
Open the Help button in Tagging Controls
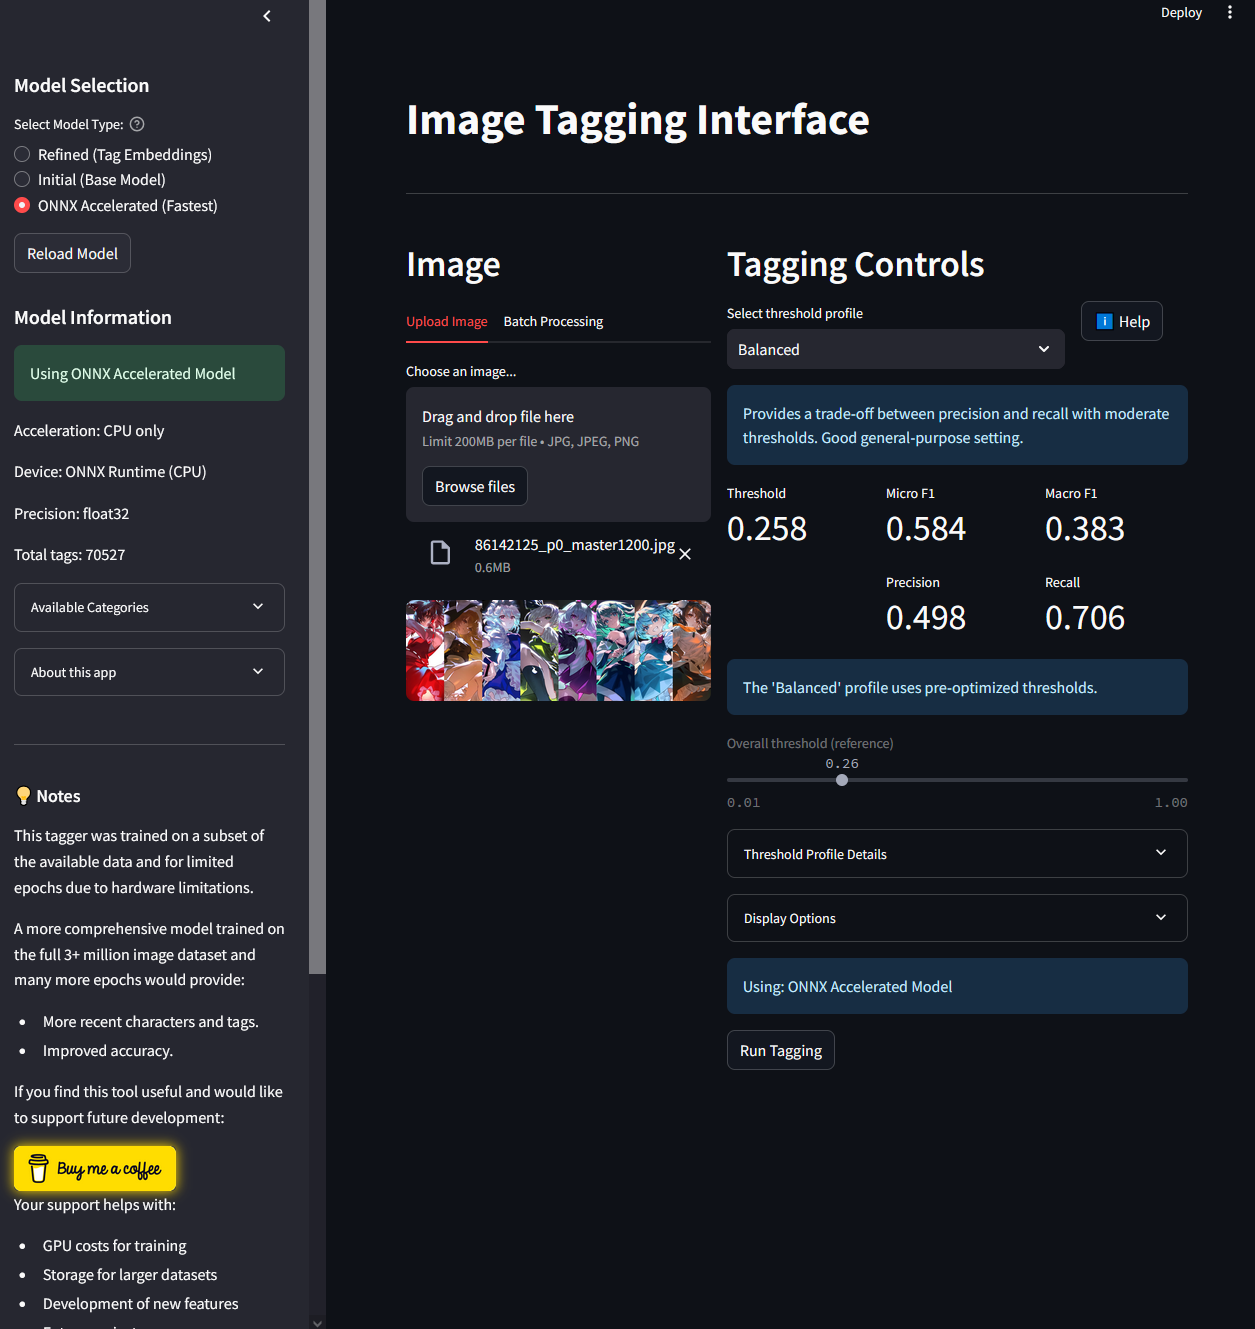point(1122,321)
